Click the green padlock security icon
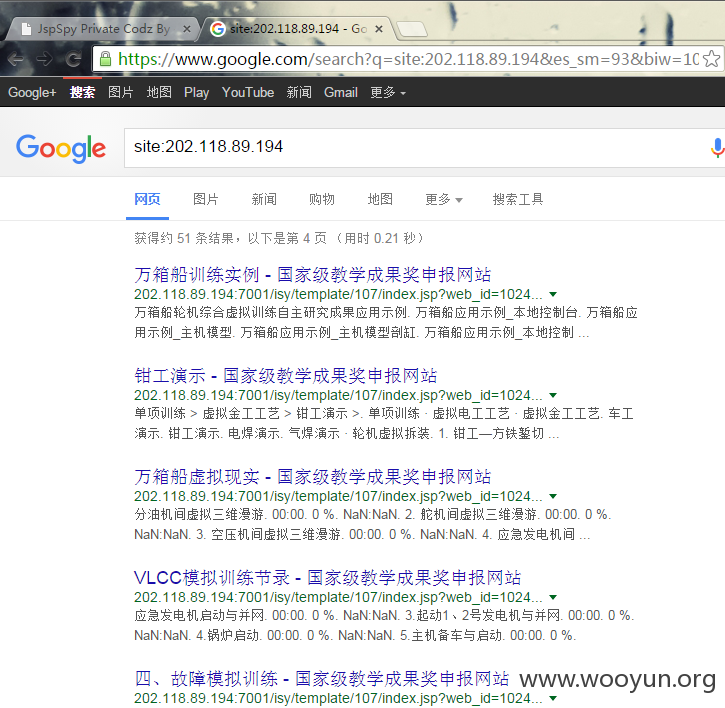This screenshot has height=708, width=725. click(105, 59)
